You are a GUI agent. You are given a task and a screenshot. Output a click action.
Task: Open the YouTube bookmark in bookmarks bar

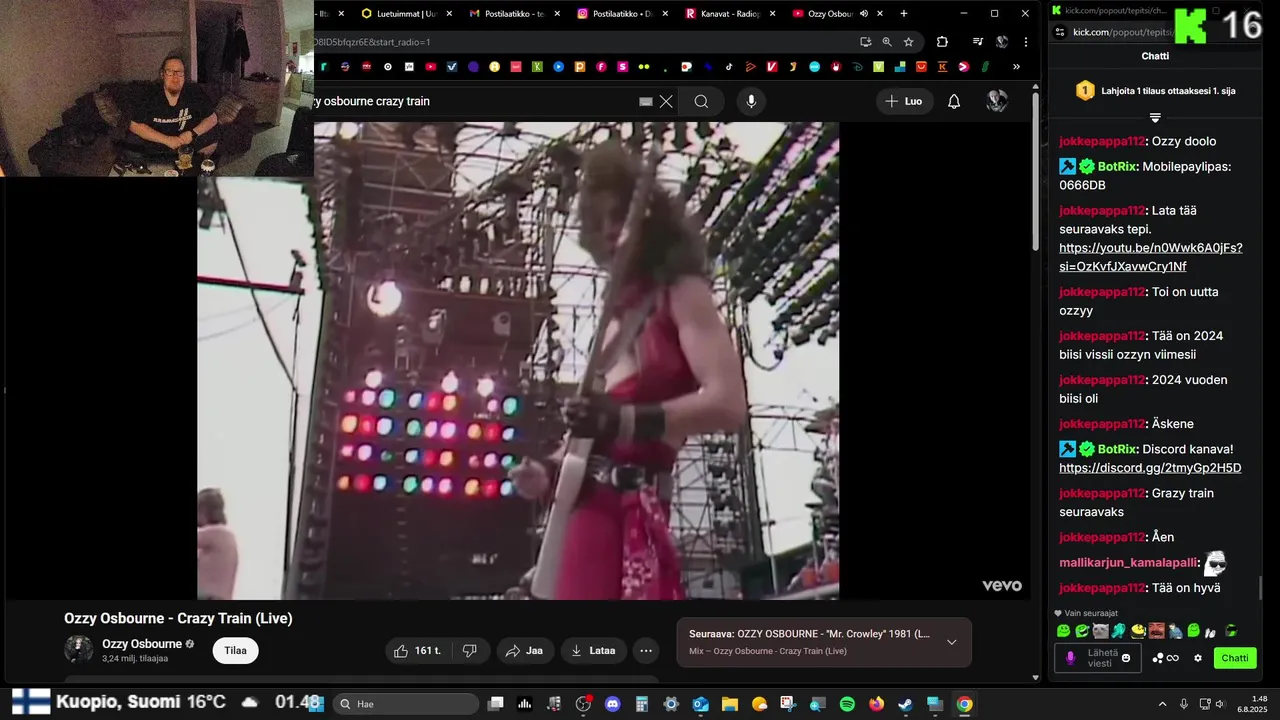pos(431,67)
